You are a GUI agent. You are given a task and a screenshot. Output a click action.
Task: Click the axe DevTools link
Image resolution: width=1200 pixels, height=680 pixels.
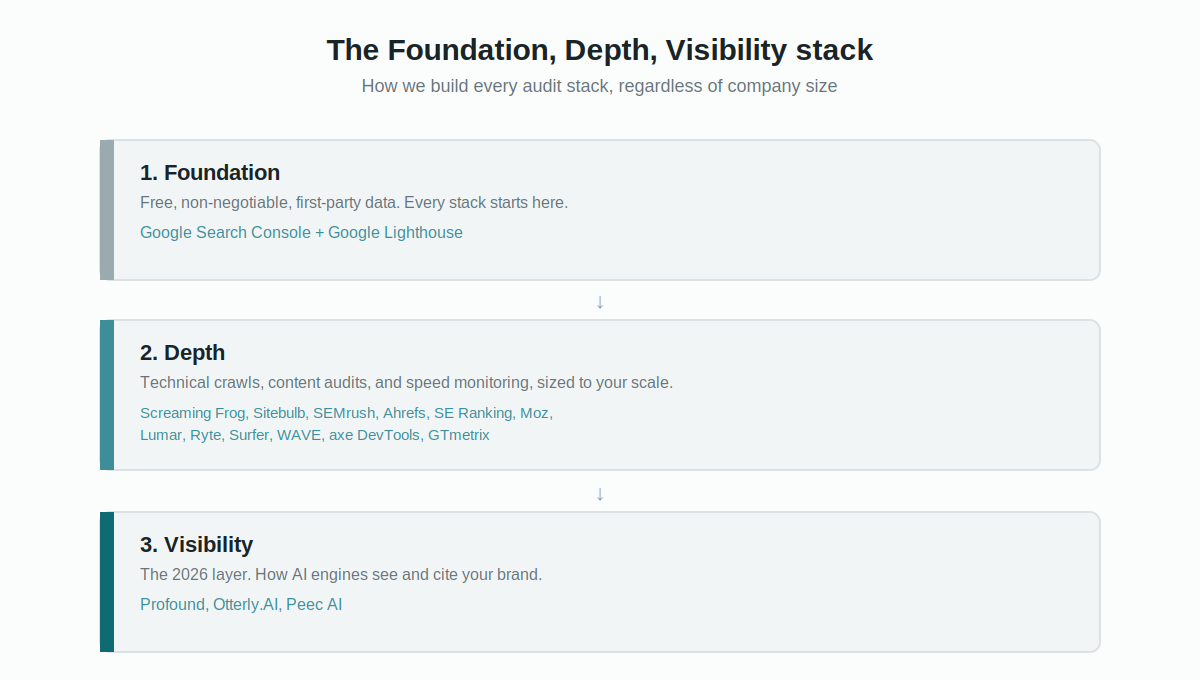click(374, 435)
